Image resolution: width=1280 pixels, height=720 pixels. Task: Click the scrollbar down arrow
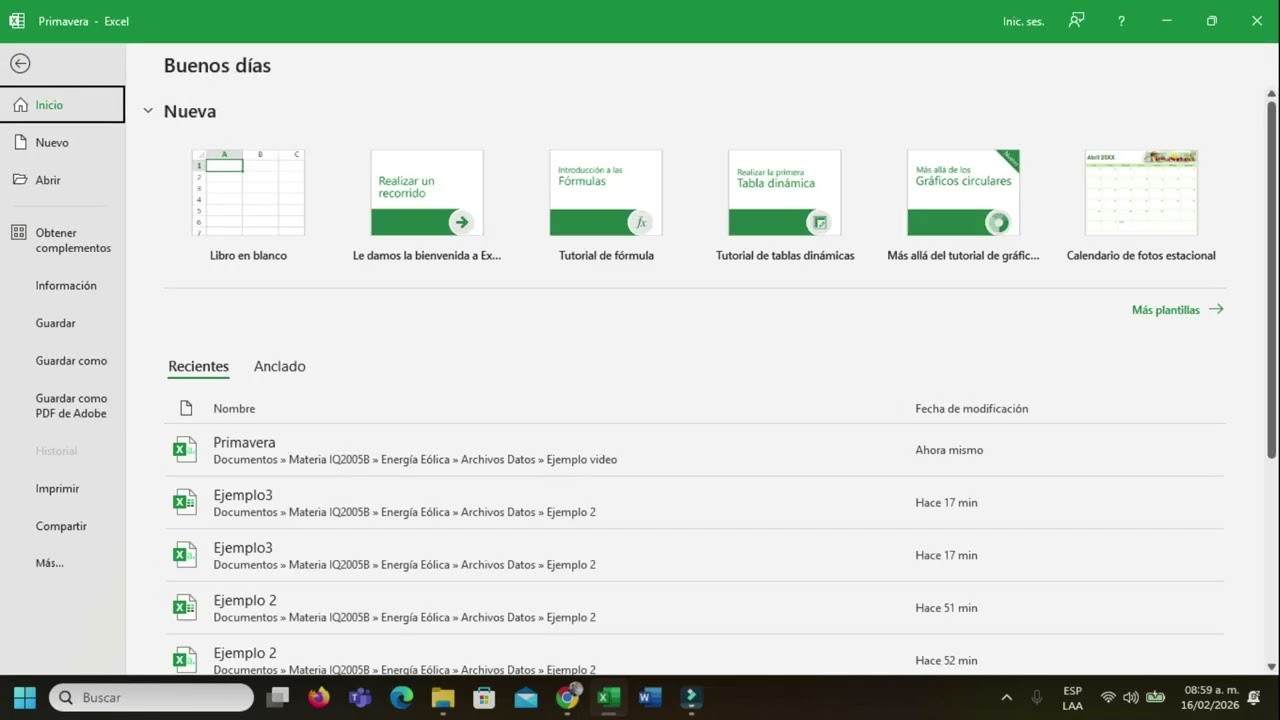coord(1272,667)
